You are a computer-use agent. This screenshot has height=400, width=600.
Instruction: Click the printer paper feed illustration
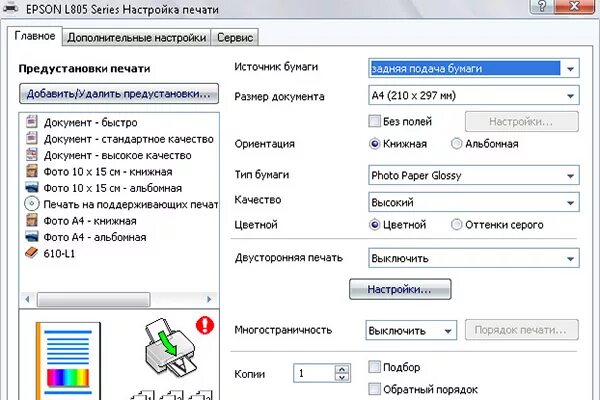click(x=171, y=348)
